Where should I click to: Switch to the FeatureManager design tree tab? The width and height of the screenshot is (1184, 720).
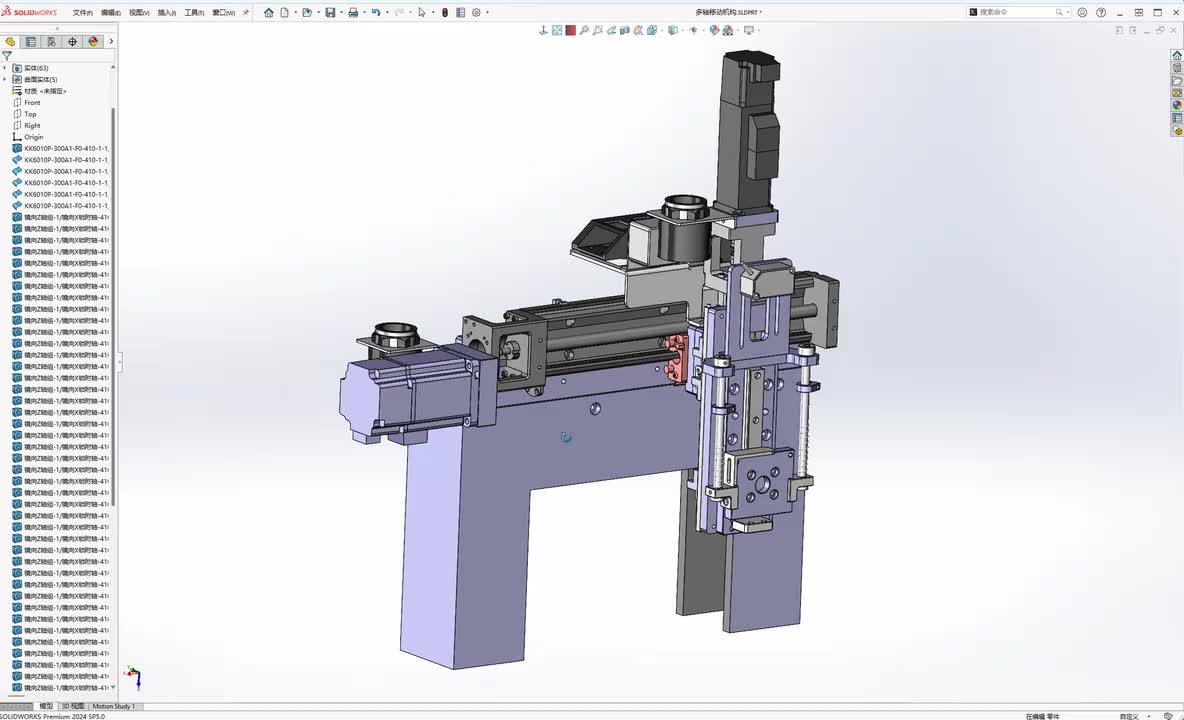[x=10, y=42]
